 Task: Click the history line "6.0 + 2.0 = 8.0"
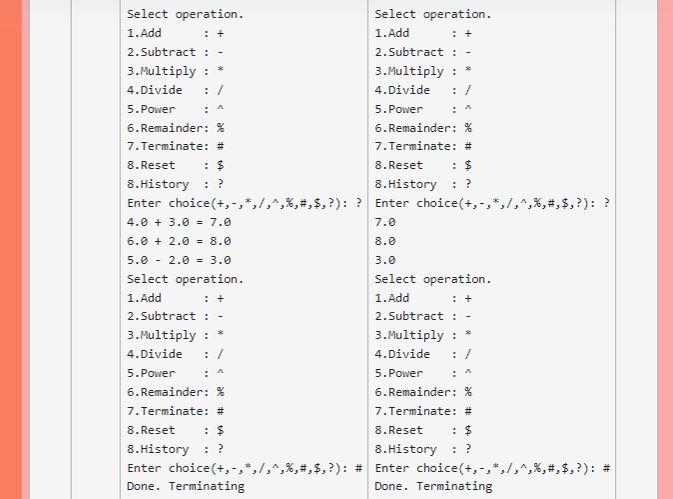coord(179,241)
